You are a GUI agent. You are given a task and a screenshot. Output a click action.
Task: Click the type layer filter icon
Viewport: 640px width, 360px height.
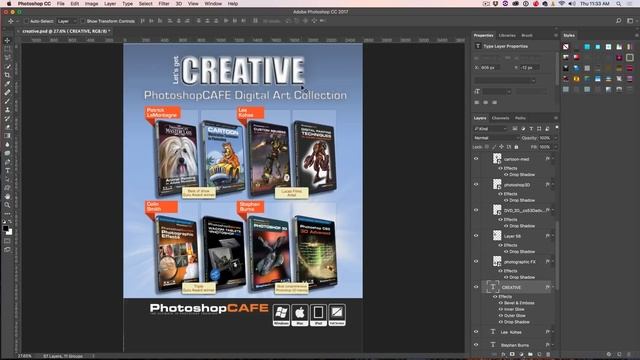531,129
